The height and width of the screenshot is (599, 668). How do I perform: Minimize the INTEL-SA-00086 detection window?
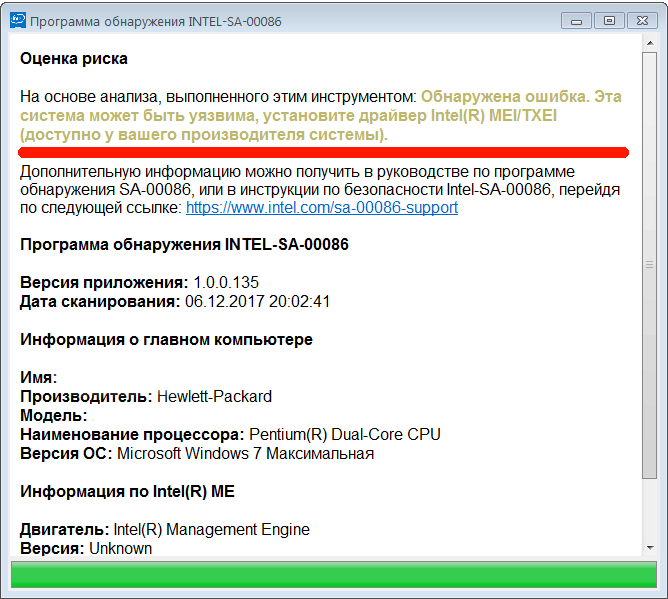pos(576,21)
